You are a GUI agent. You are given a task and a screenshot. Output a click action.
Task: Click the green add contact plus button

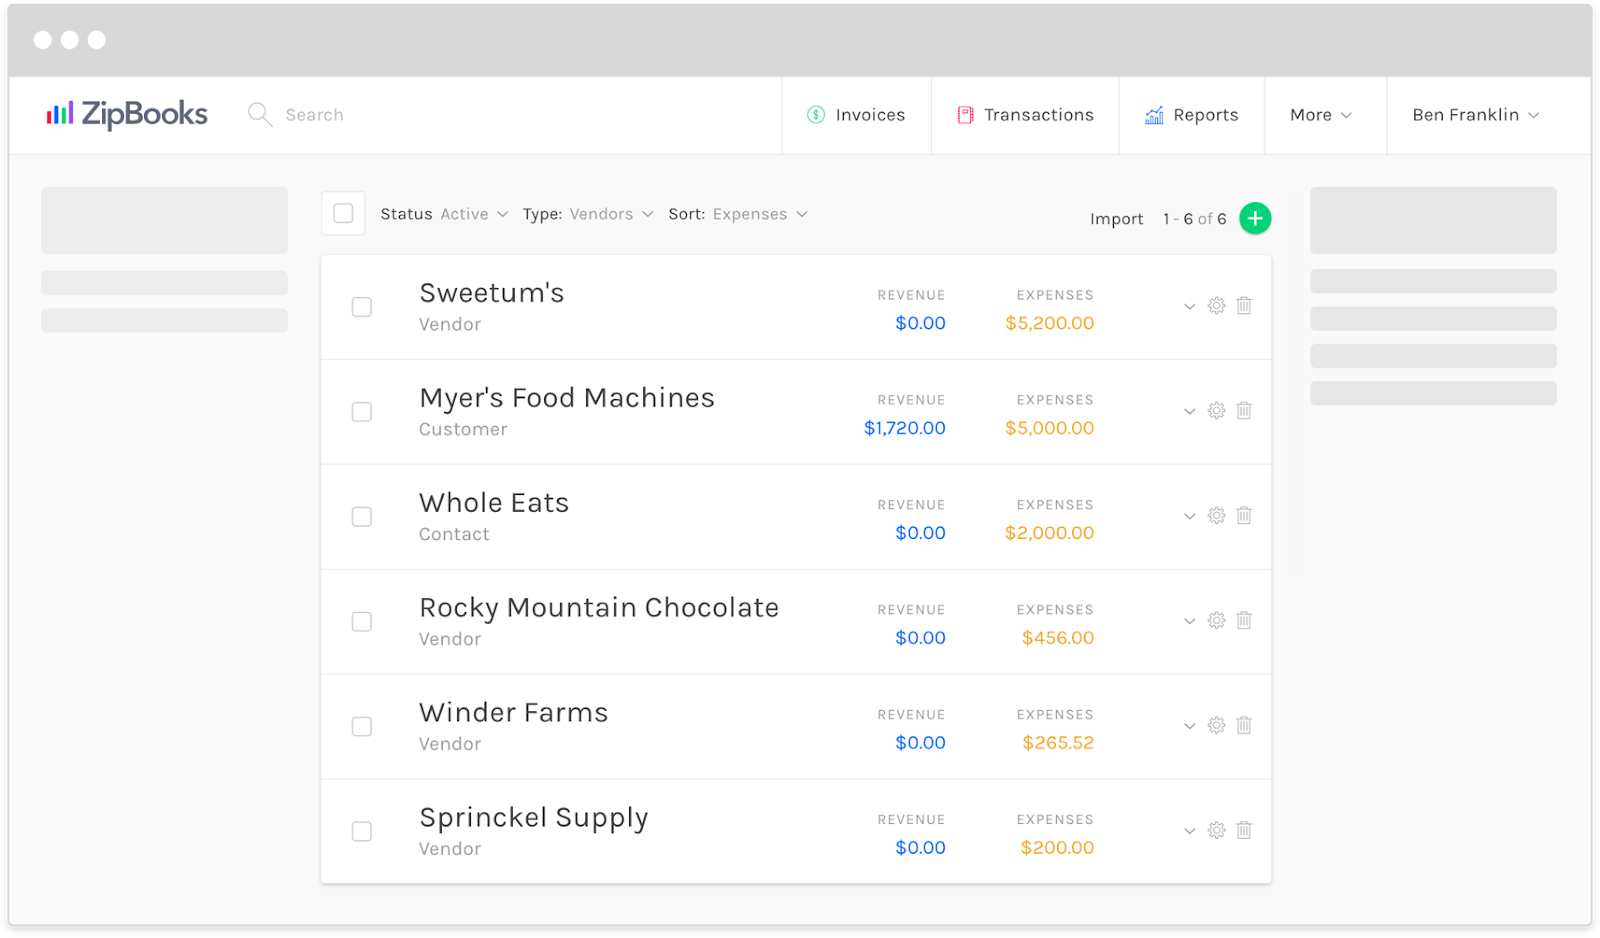(1255, 218)
